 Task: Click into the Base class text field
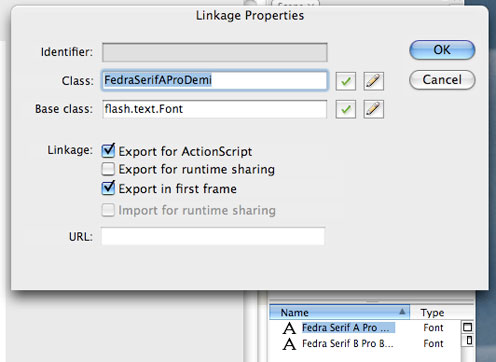tap(215, 109)
